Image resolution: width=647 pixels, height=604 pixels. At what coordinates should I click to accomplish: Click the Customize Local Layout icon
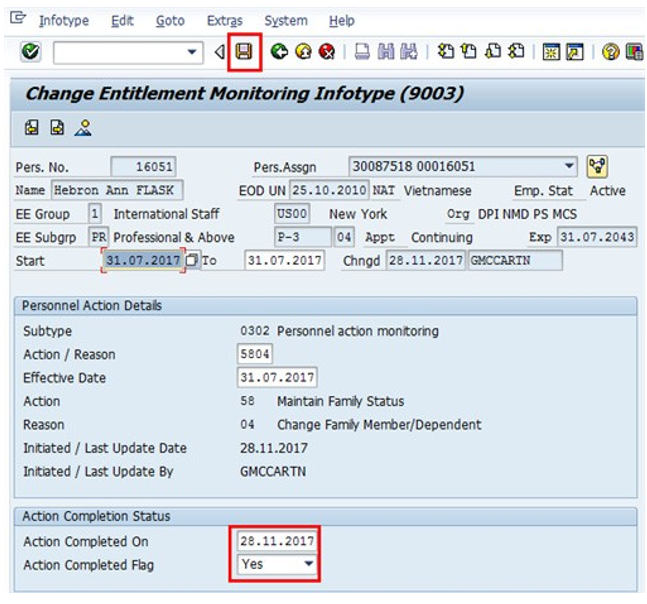(x=634, y=52)
